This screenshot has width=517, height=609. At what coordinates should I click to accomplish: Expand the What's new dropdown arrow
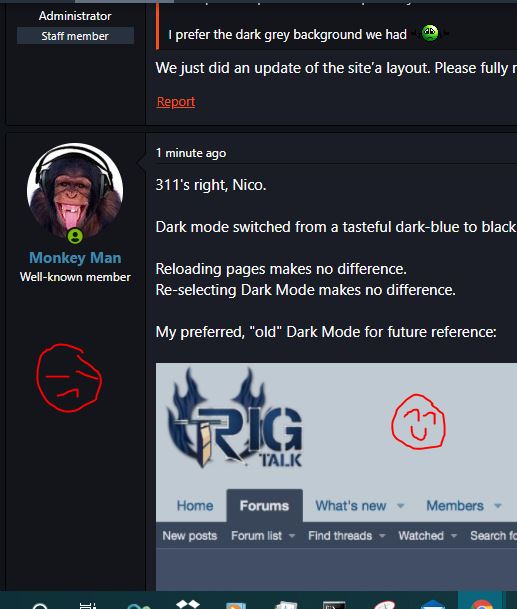point(400,506)
